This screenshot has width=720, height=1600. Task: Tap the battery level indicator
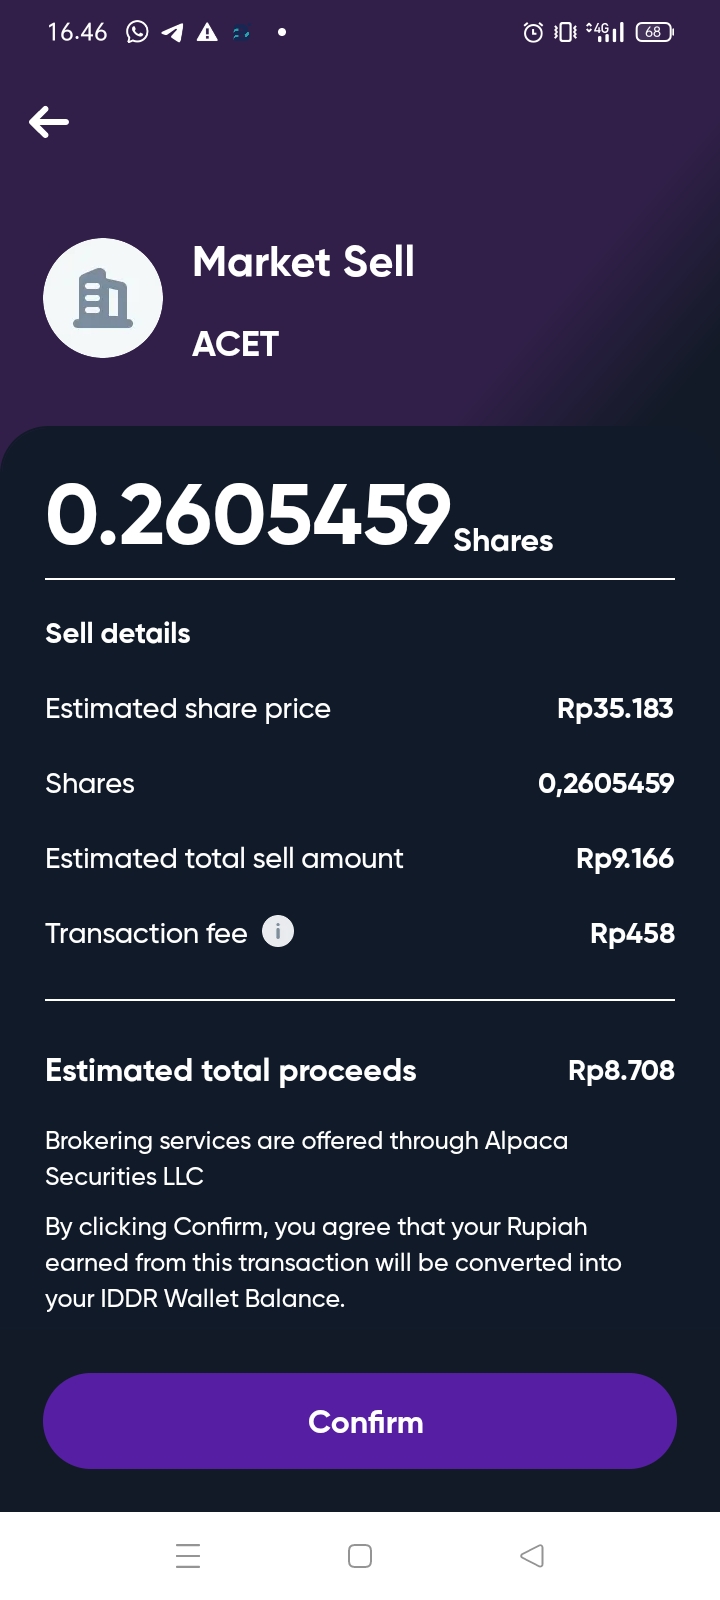tap(654, 32)
